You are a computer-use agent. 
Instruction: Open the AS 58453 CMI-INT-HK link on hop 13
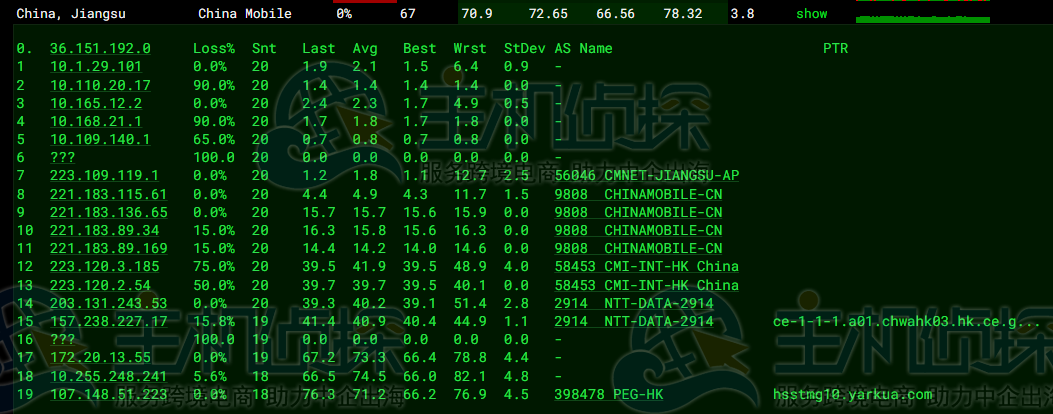647,285
